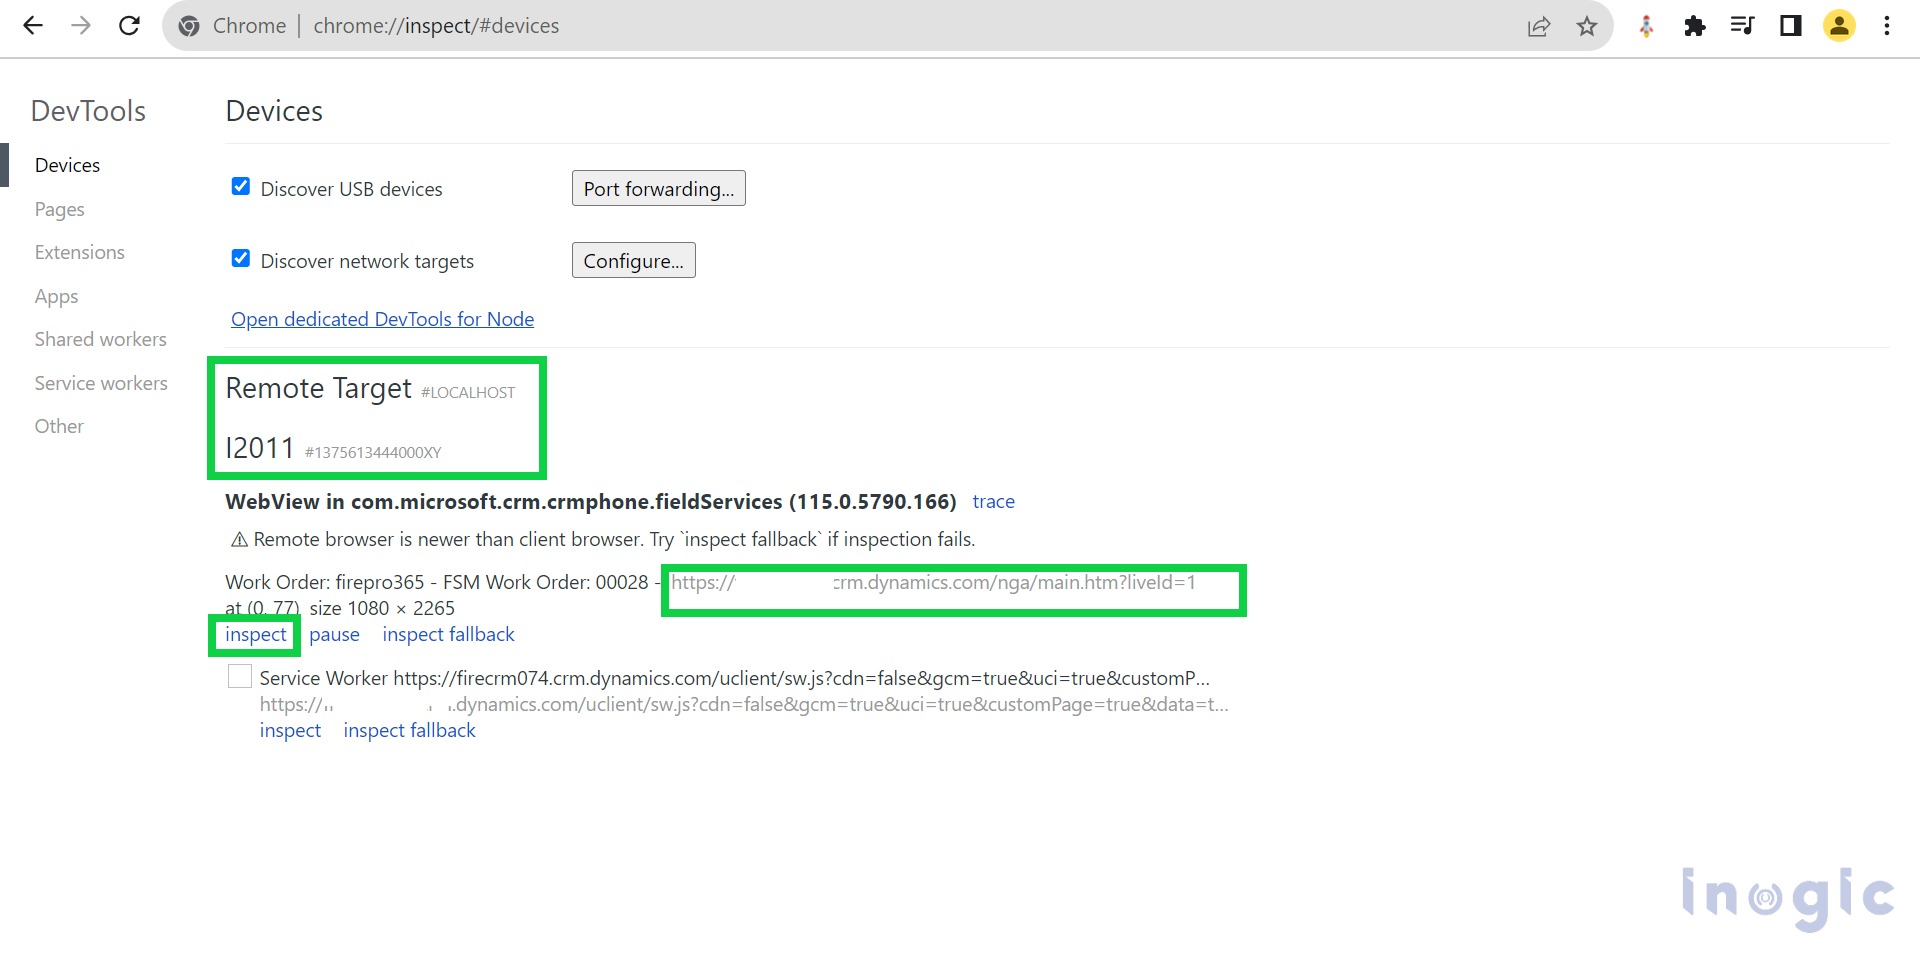This screenshot has height=954, width=1920.
Task: Open the Extensions puzzle icon
Action: click(x=1694, y=26)
